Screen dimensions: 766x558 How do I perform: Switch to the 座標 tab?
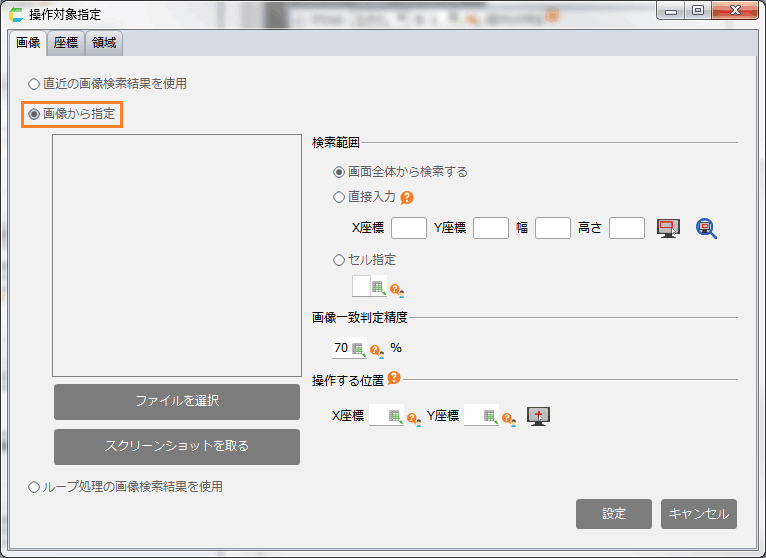coord(67,43)
